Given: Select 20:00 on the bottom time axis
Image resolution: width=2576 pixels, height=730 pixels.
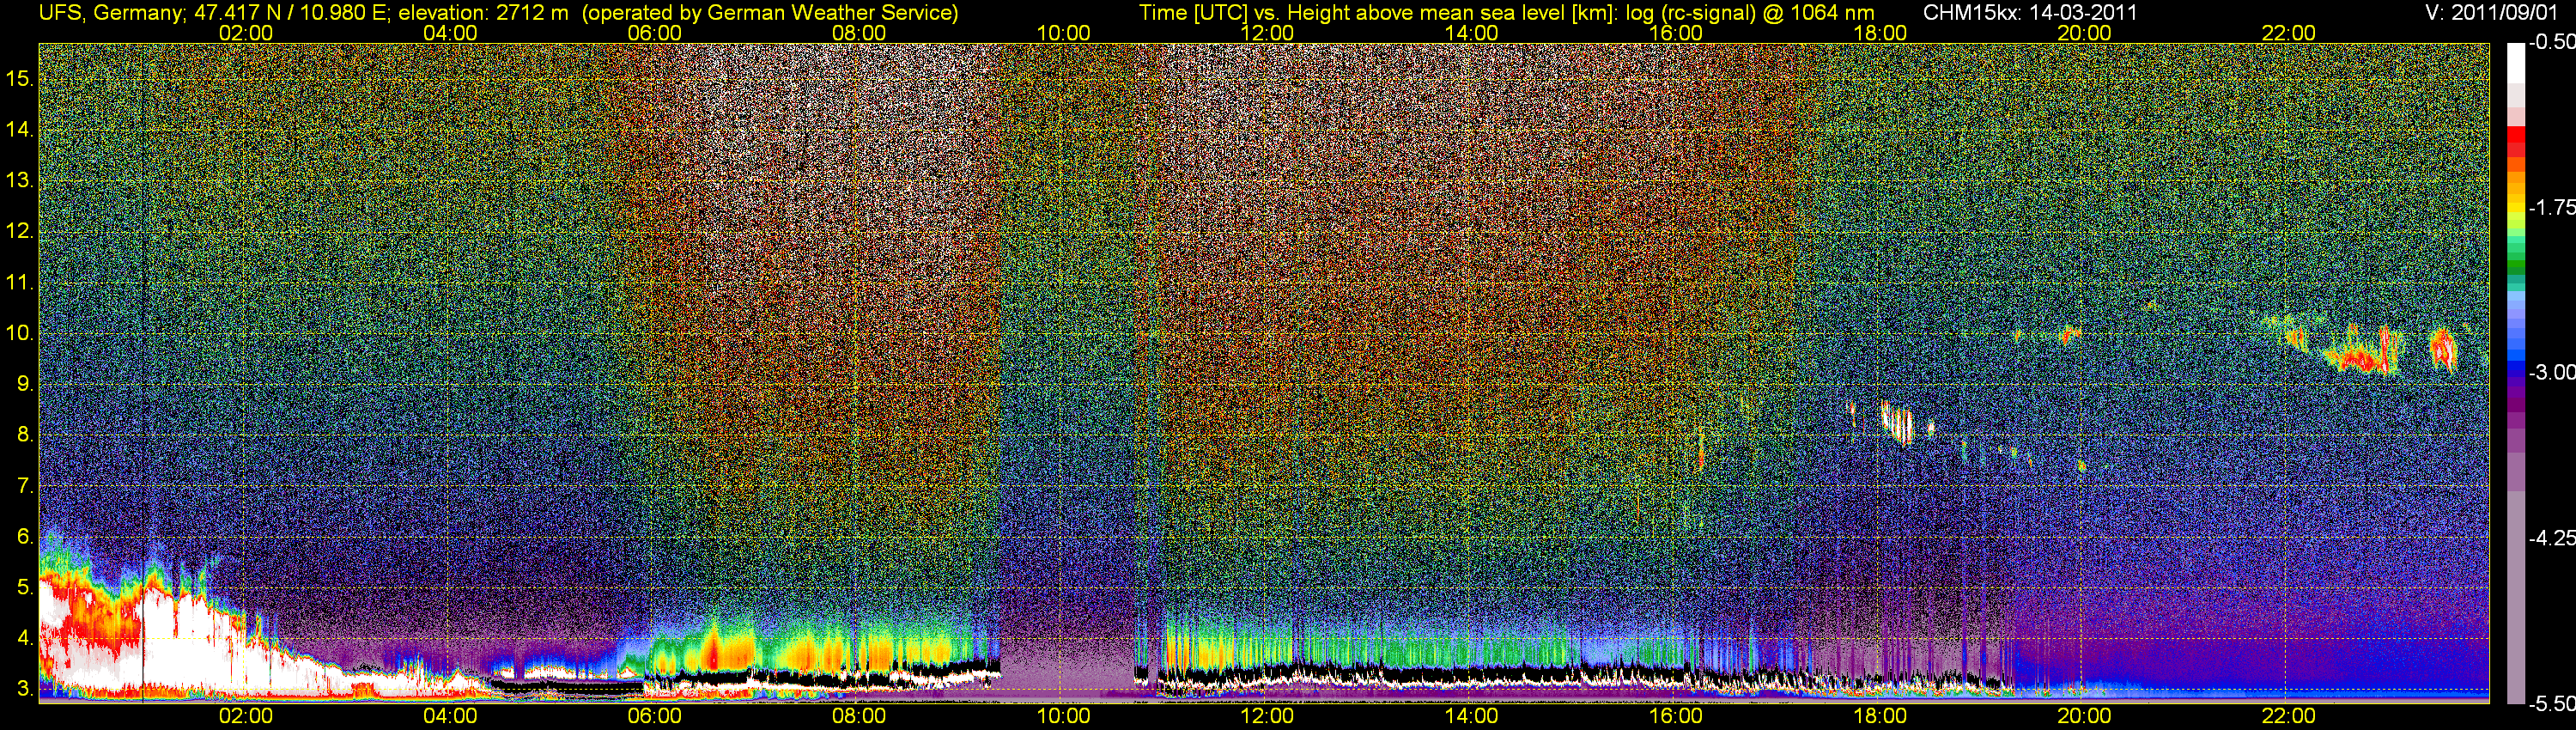Looking at the screenshot, I should click(2084, 716).
